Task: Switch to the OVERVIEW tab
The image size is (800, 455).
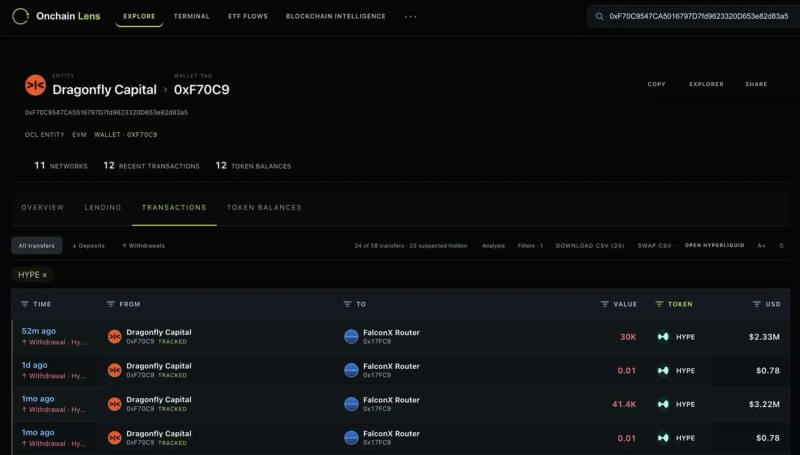Action: (x=43, y=208)
